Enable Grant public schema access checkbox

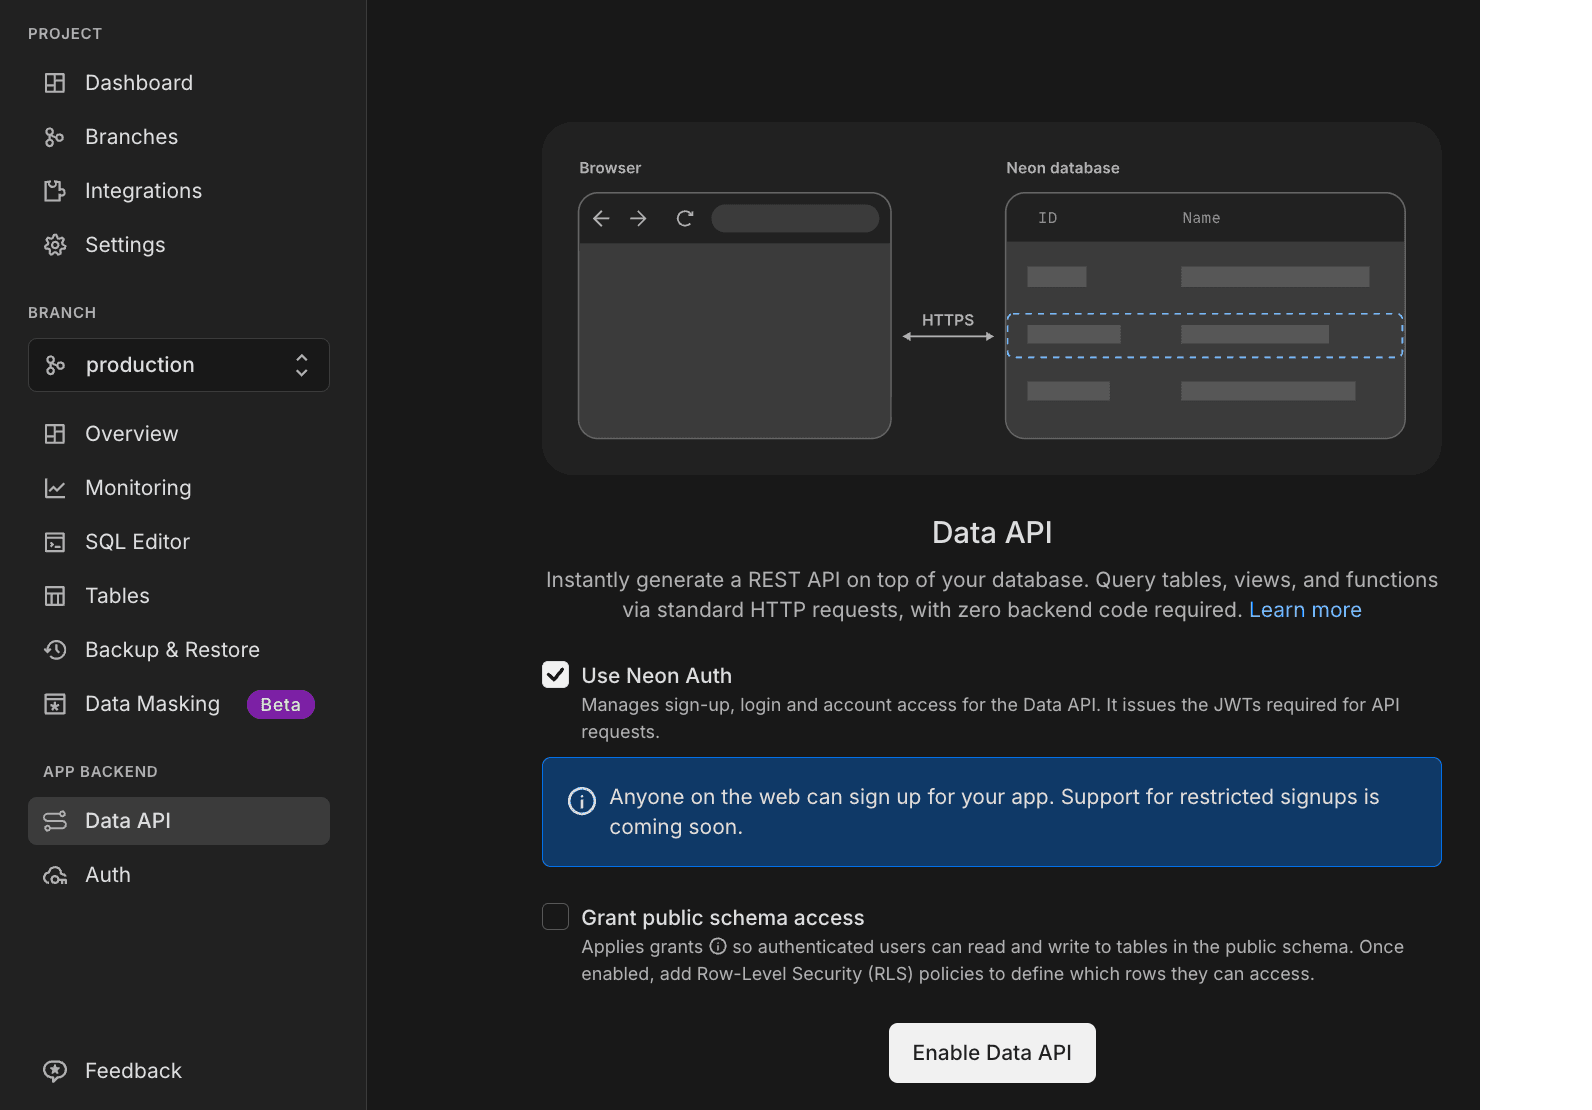[555, 916]
